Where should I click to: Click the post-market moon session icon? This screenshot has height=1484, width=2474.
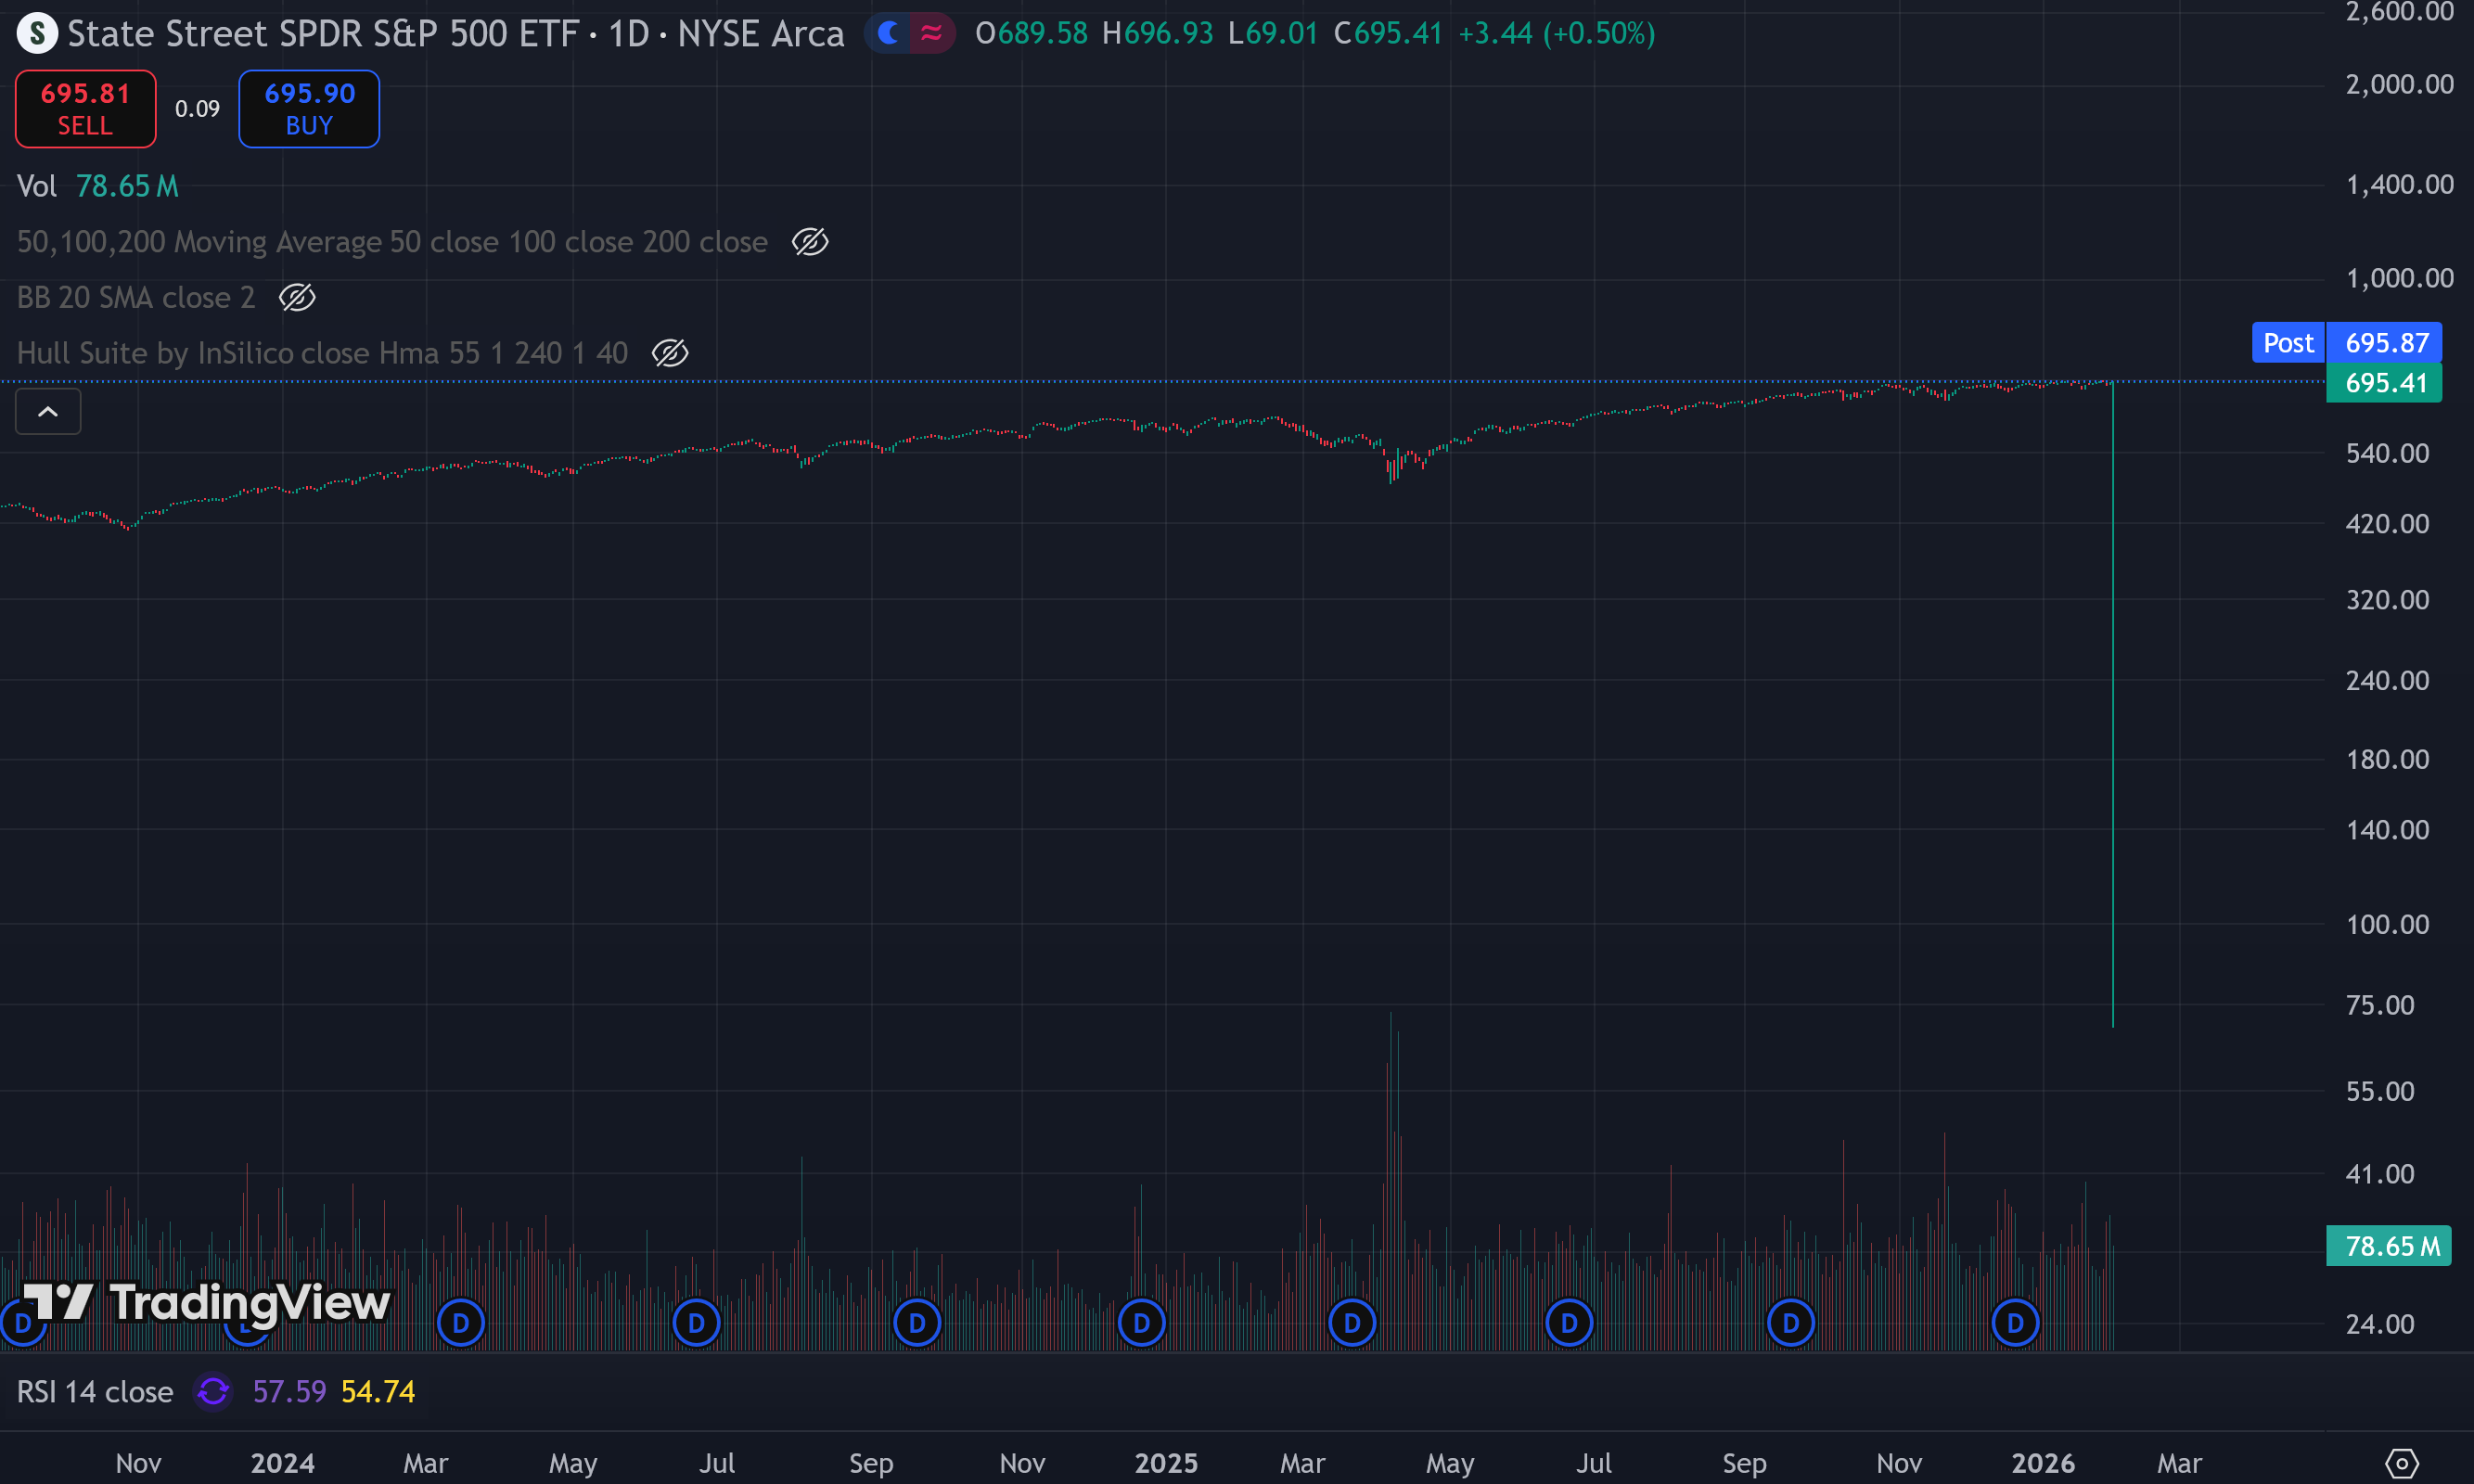(x=888, y=34)
